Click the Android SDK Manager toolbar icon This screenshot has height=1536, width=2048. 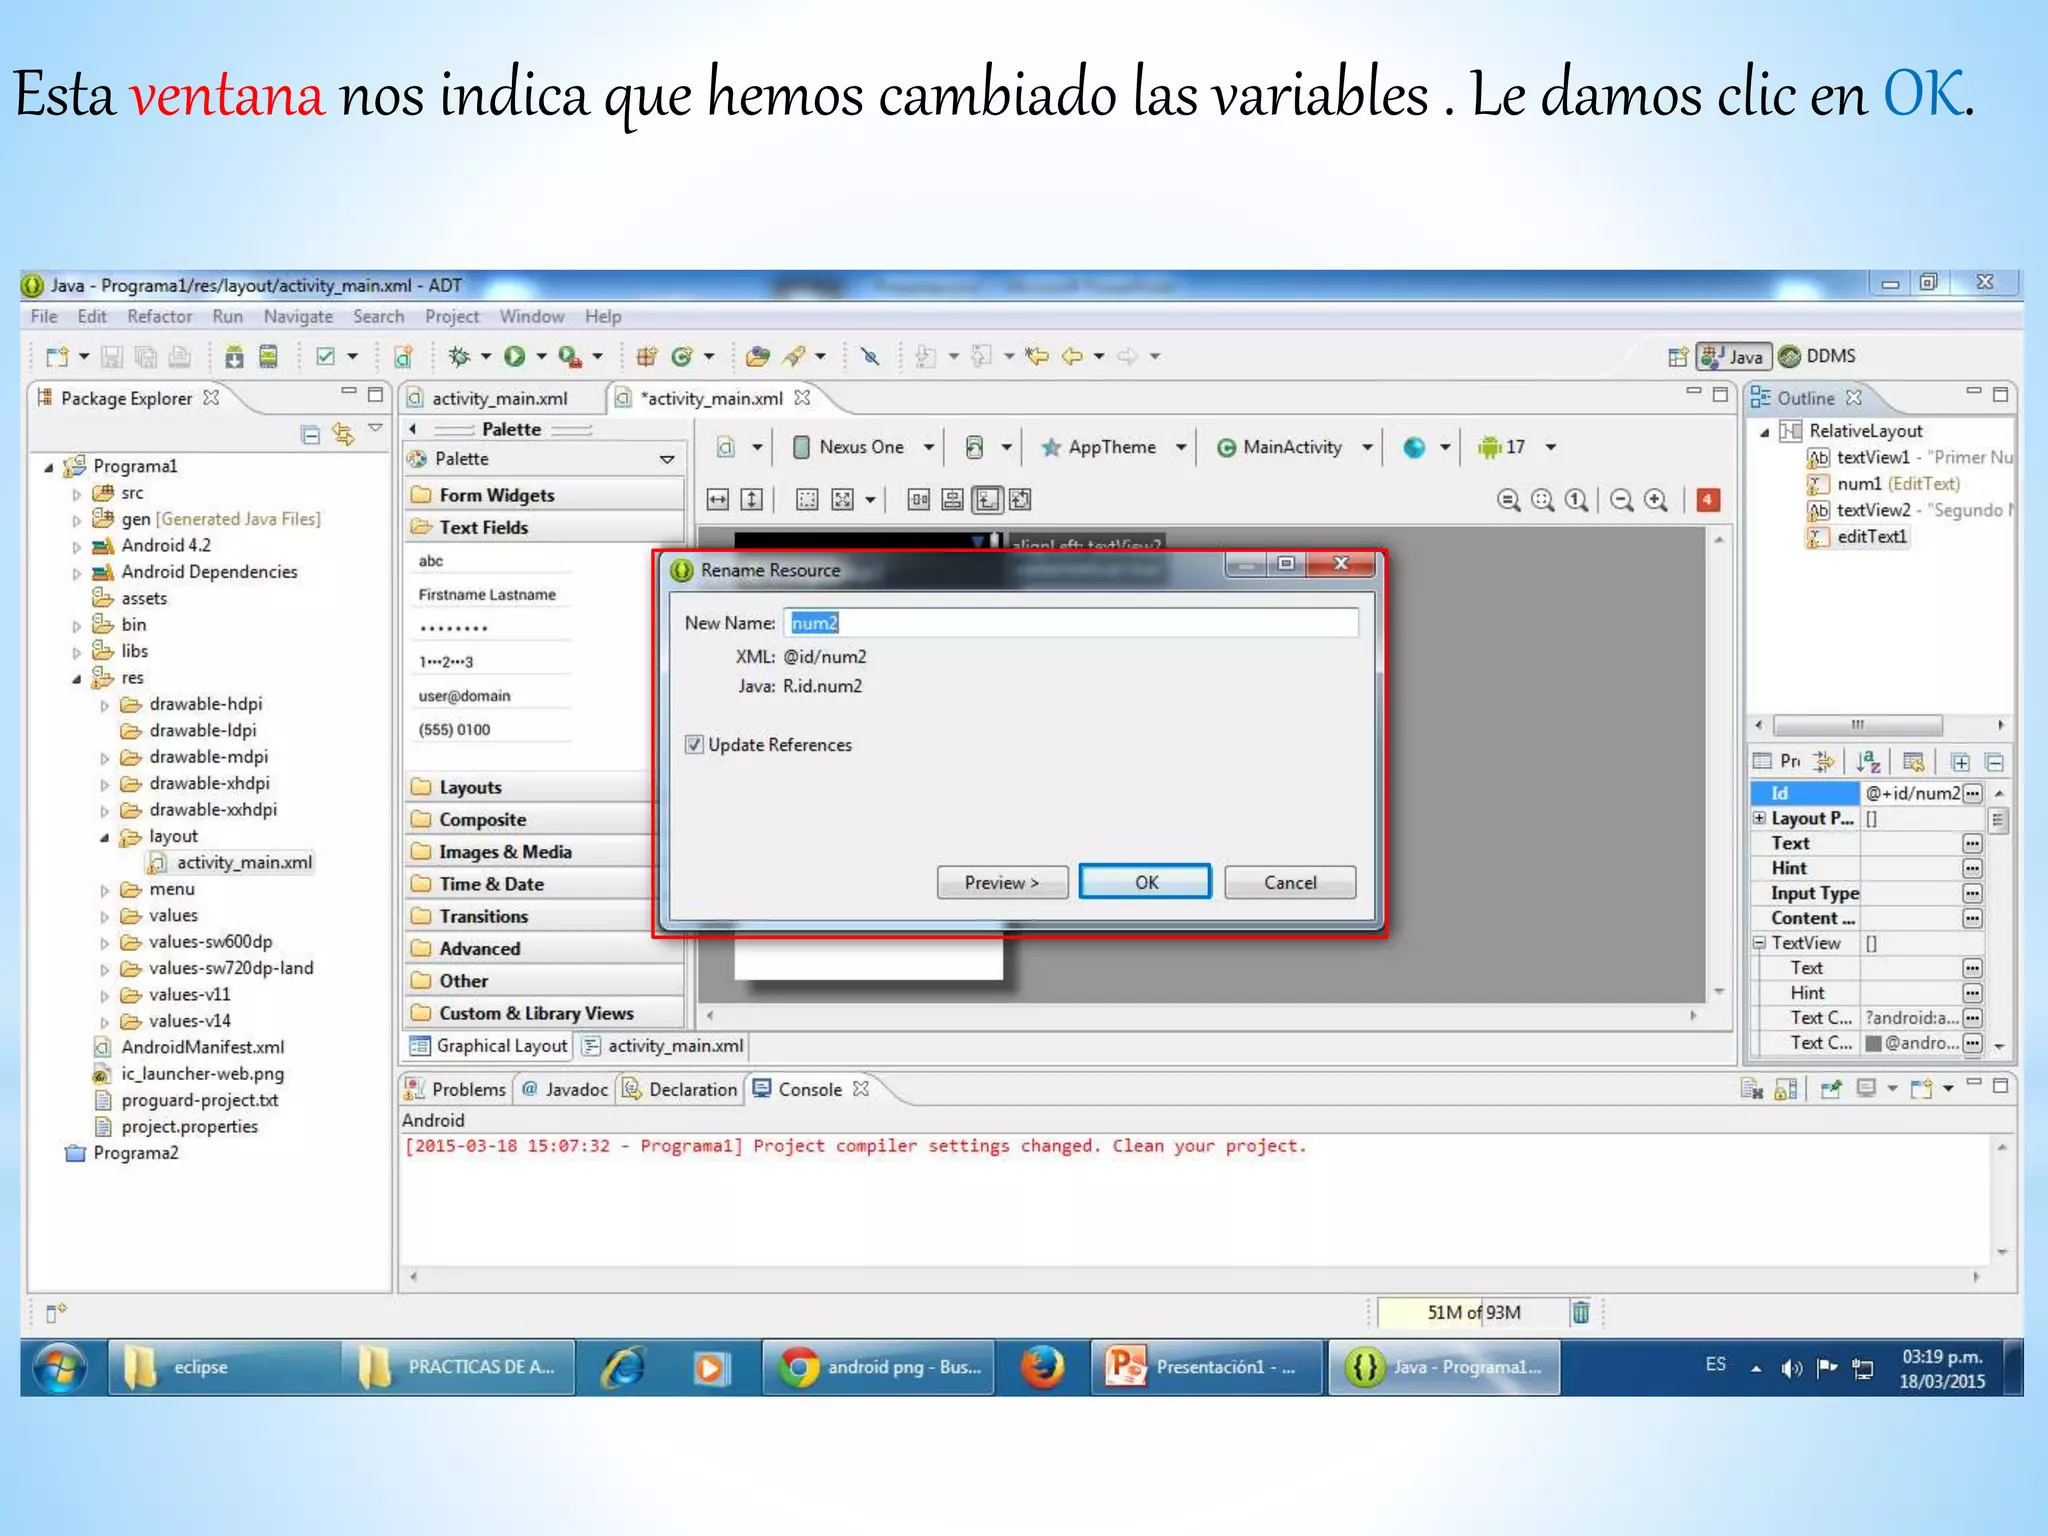tap(234, 357)
